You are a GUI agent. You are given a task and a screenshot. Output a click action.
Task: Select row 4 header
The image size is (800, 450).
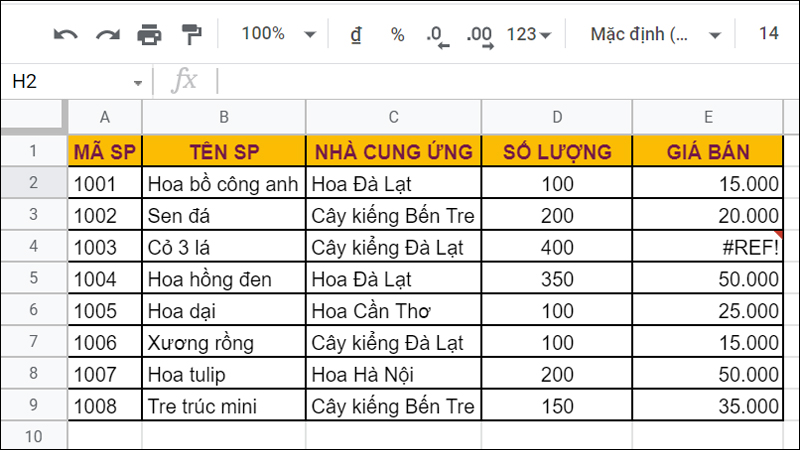coord(33,245)
